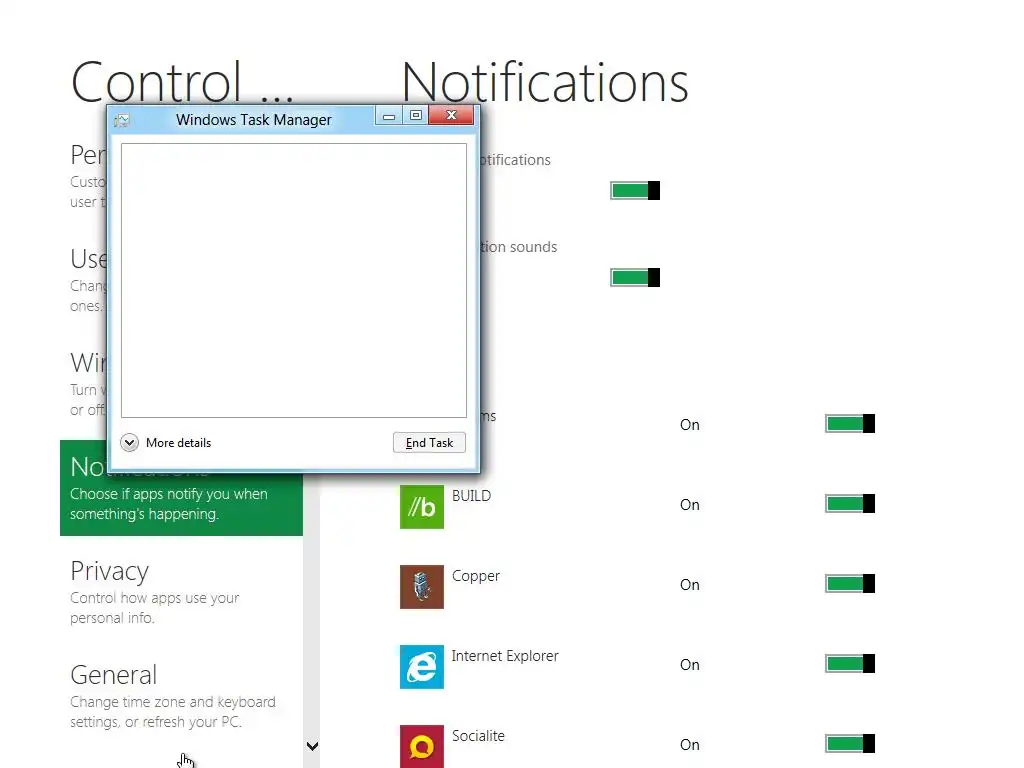1024x768 pixels.
Task: Maximize the Windows Task Manager window
Action: pyautogui.click(x=415, y=116)
